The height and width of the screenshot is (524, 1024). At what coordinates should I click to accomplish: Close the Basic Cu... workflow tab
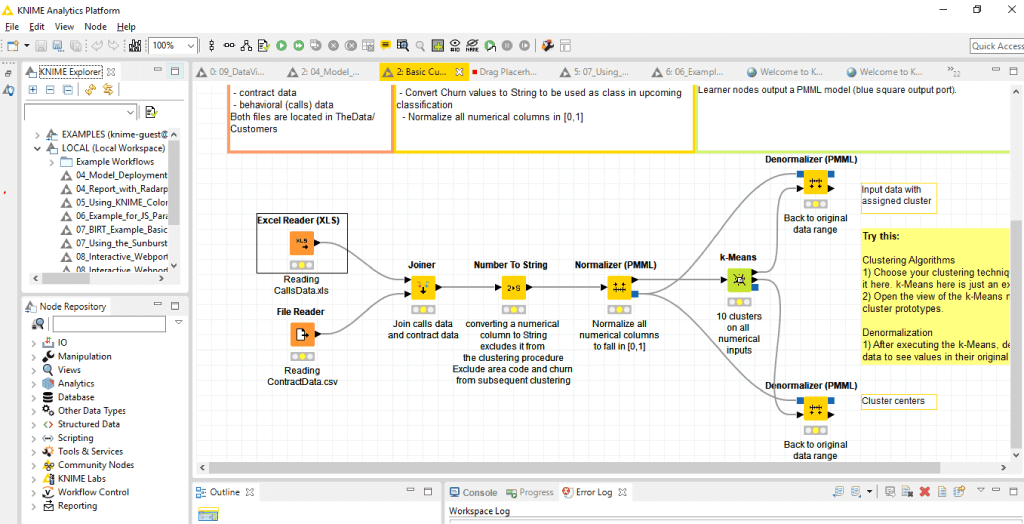[459, 72]
